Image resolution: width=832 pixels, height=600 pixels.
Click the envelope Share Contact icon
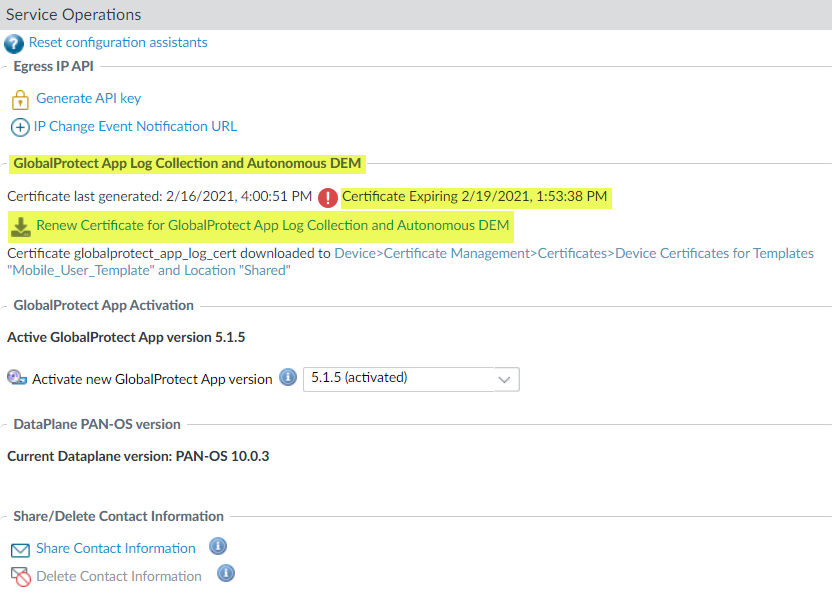pyautogui.click(x=20, y=550)
